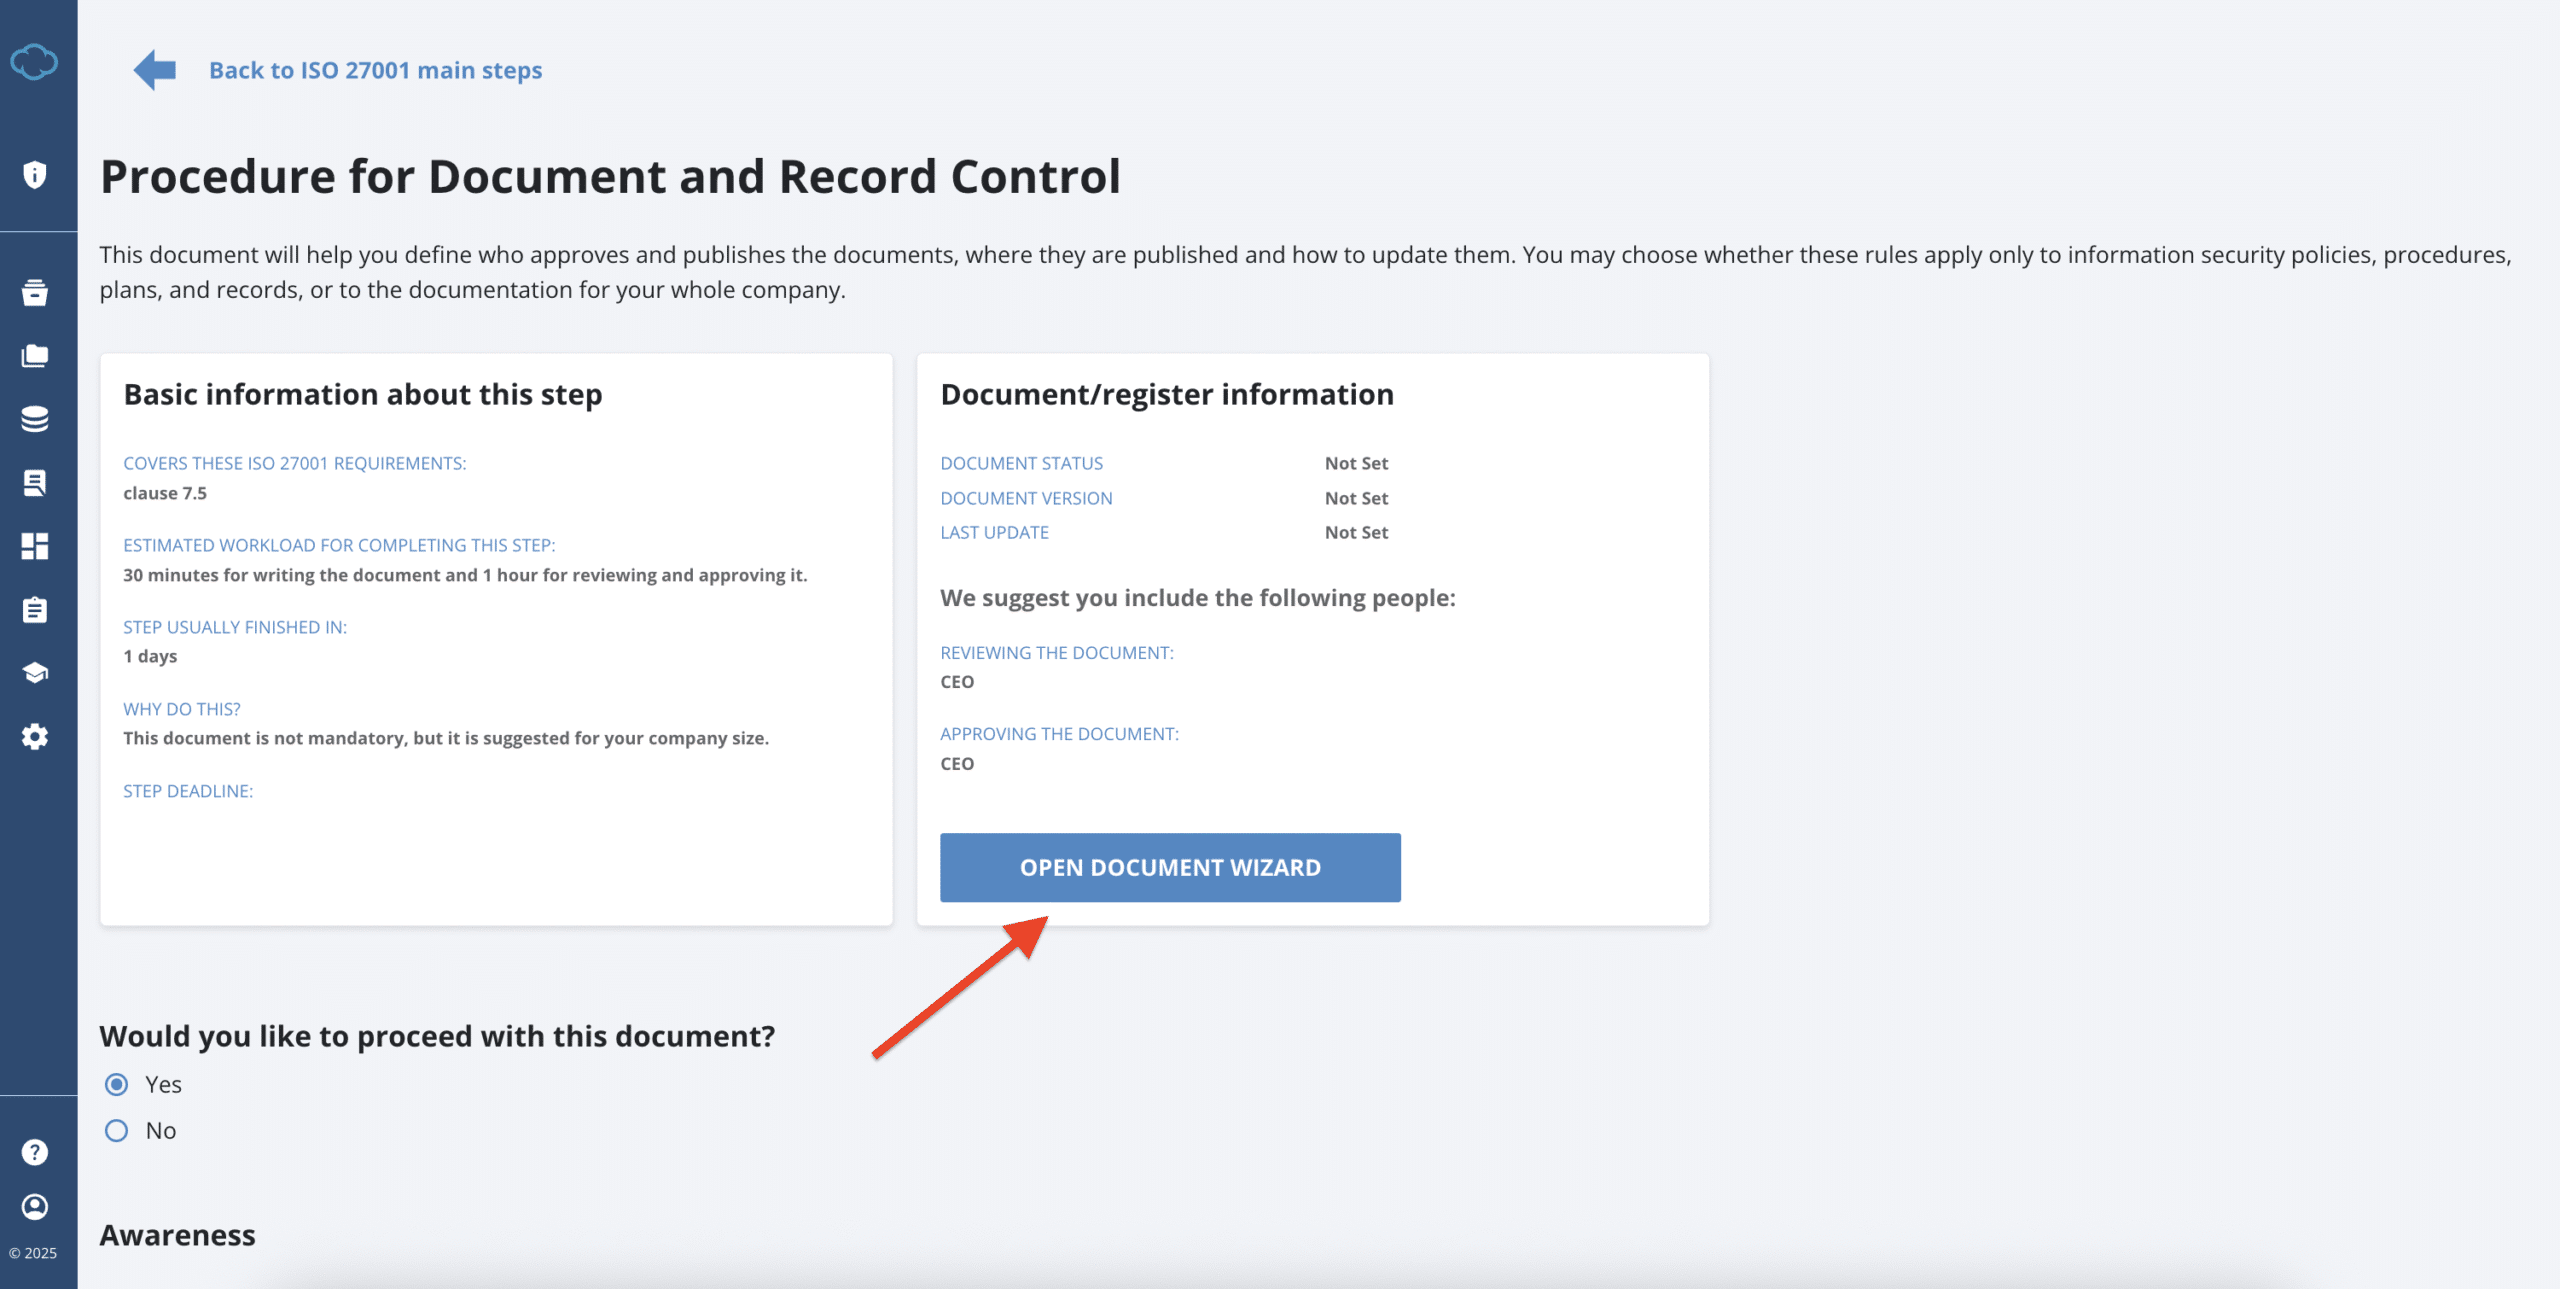Click the blue back arrow icon

tap(155, 70)
